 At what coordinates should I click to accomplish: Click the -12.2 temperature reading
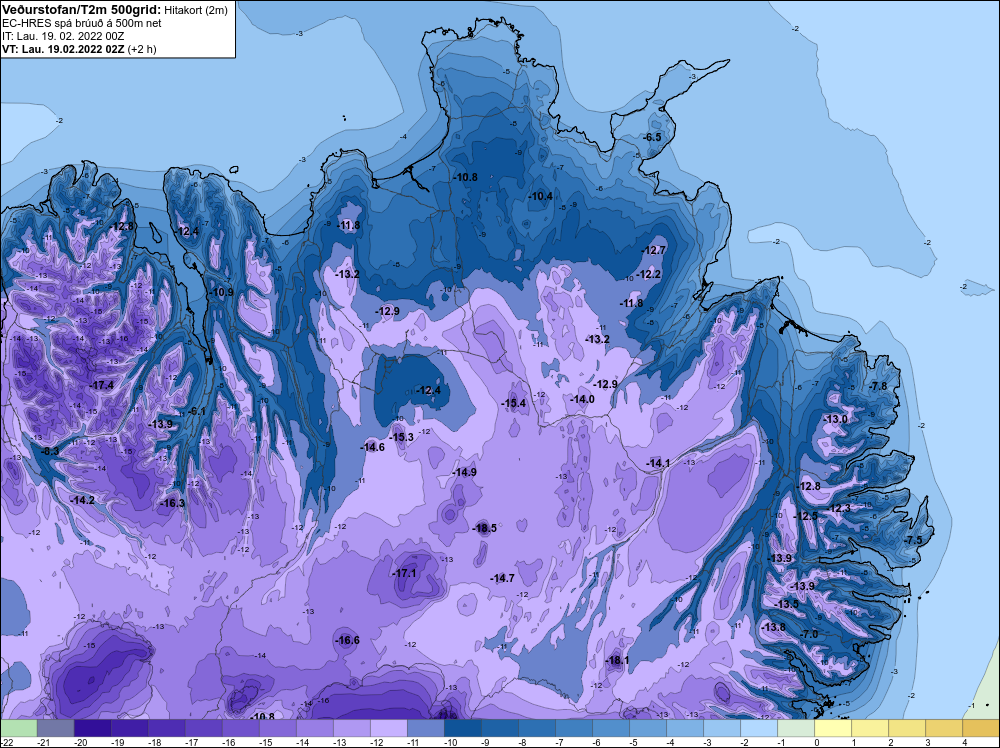click(649, 274)
